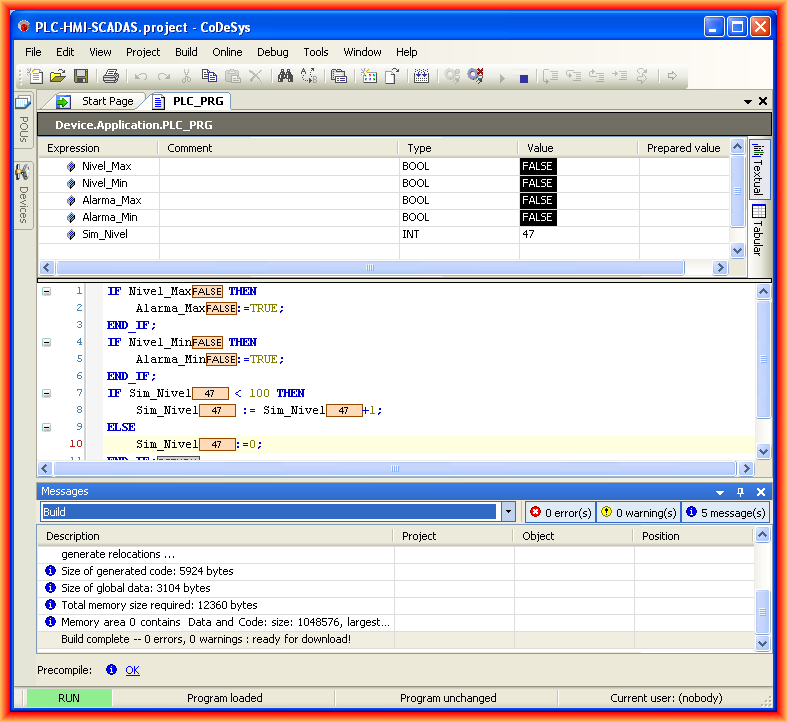The width and height of the screenshot is (787, 722).
Task: Select the Sim_Nivel row in watch table
Action: click(x=105, y=234)
